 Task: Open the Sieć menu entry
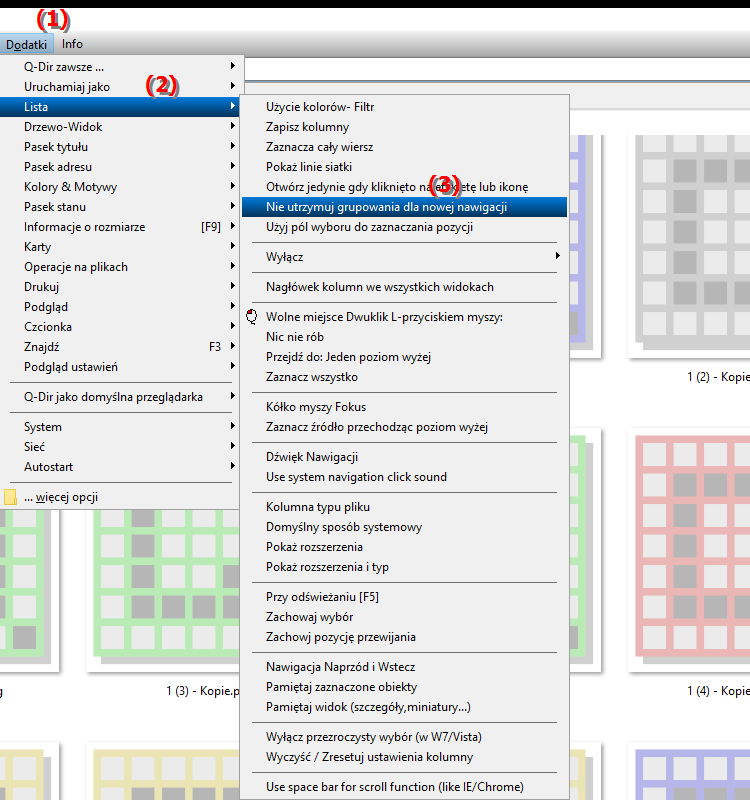click(x=121, y=447)
